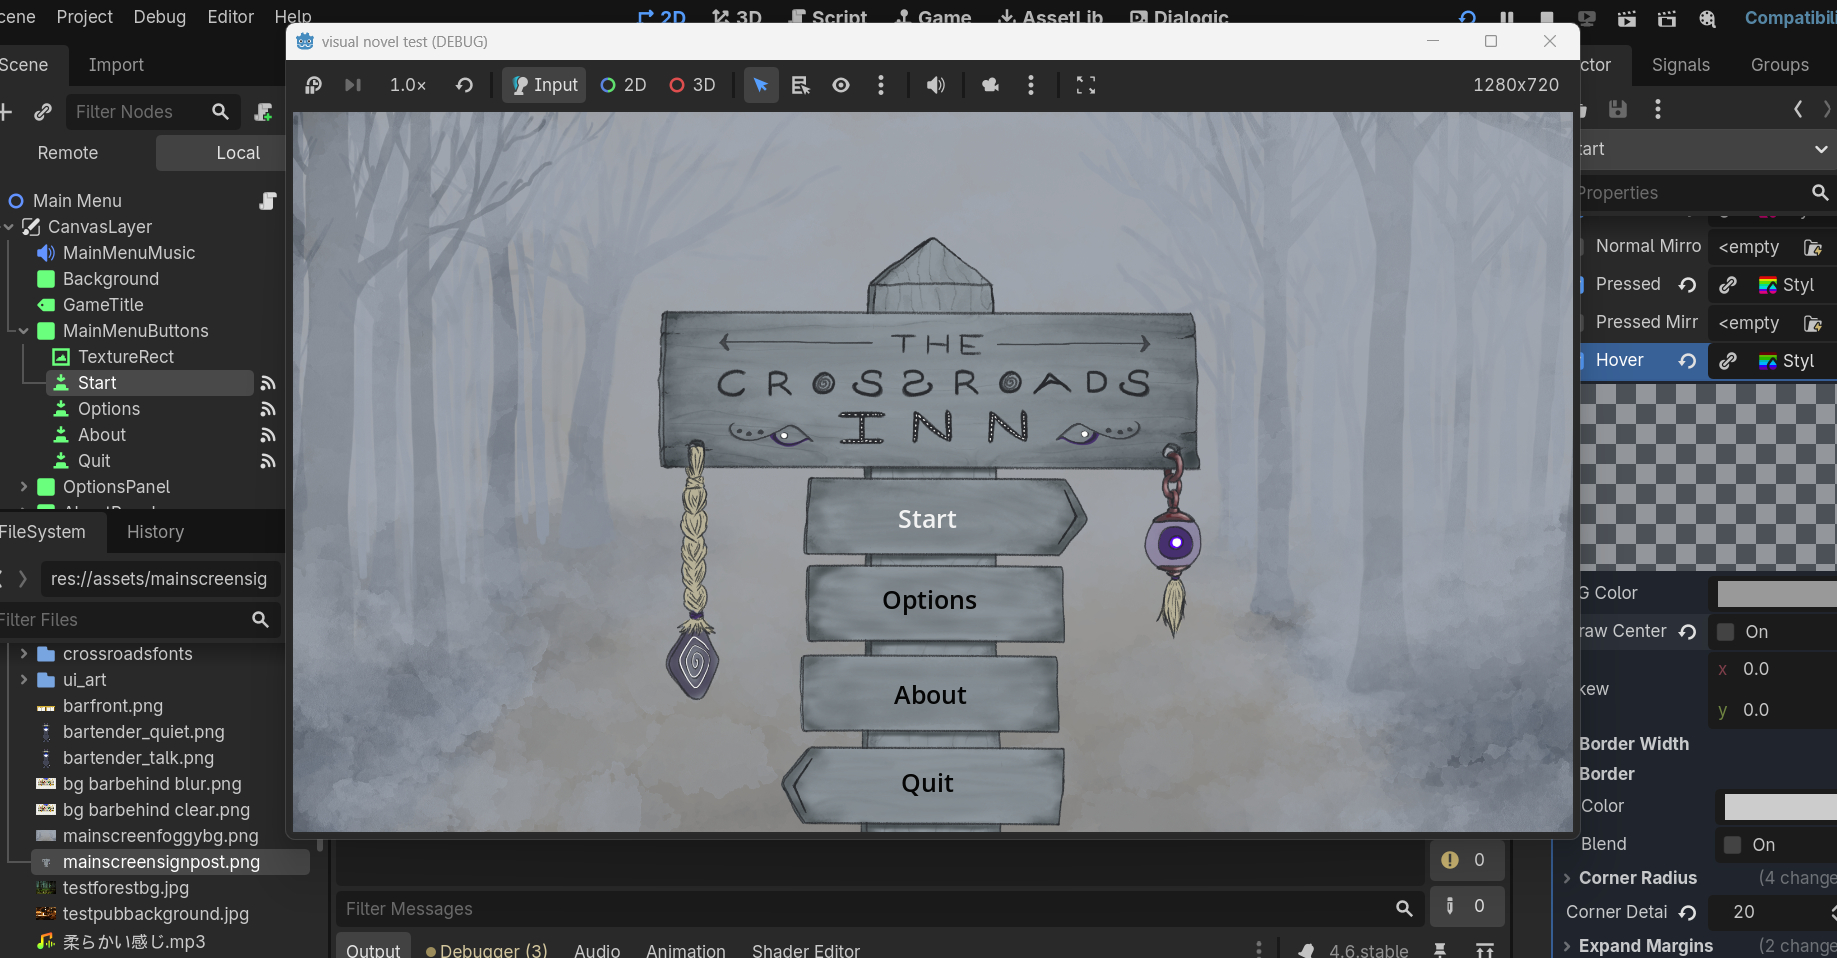Open script icon next to Main Menu node

[x=267, y=201]
